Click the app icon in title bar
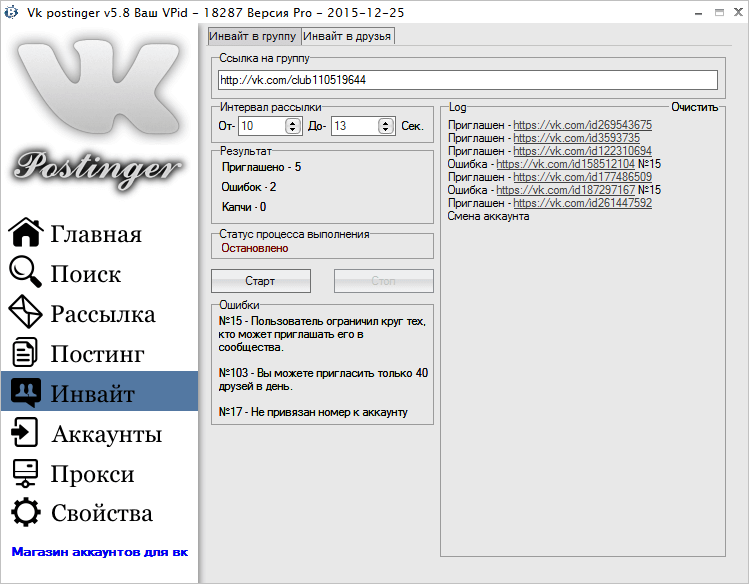 tap(11, 12)
